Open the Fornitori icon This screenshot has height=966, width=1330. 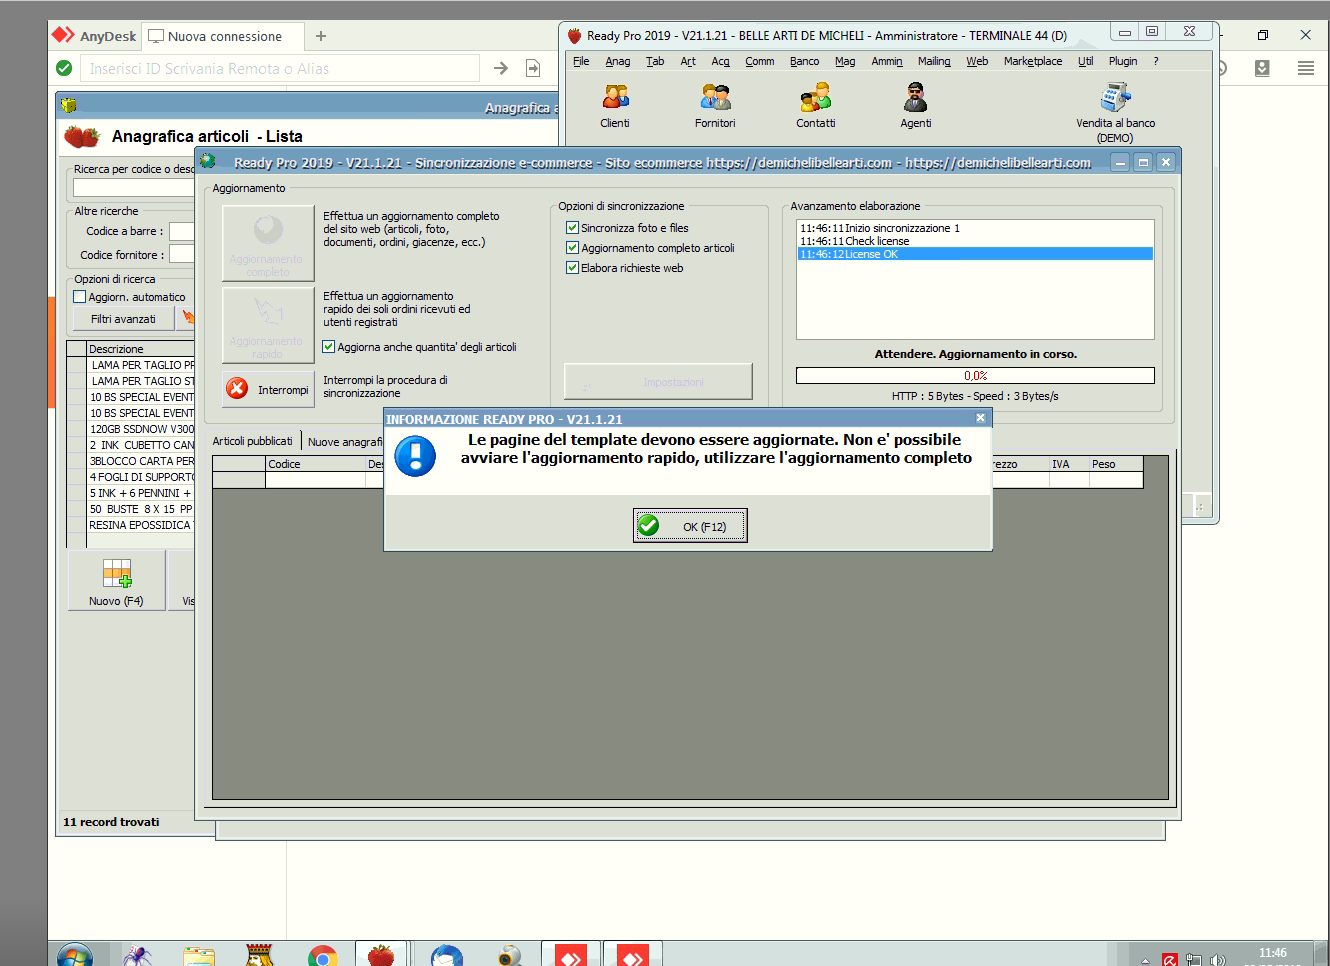click(x=715, y=105)
